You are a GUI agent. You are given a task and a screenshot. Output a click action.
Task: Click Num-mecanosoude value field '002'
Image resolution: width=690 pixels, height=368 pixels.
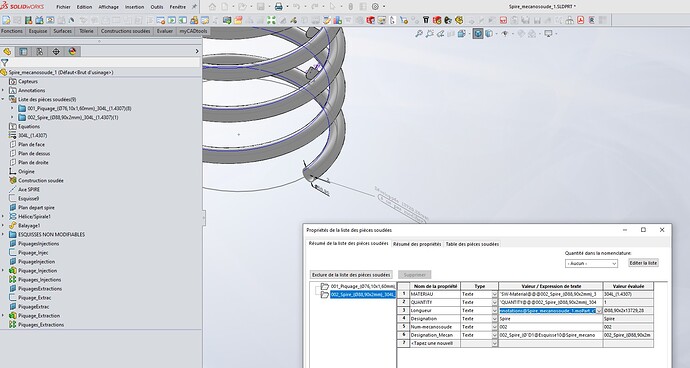(550, 327)
